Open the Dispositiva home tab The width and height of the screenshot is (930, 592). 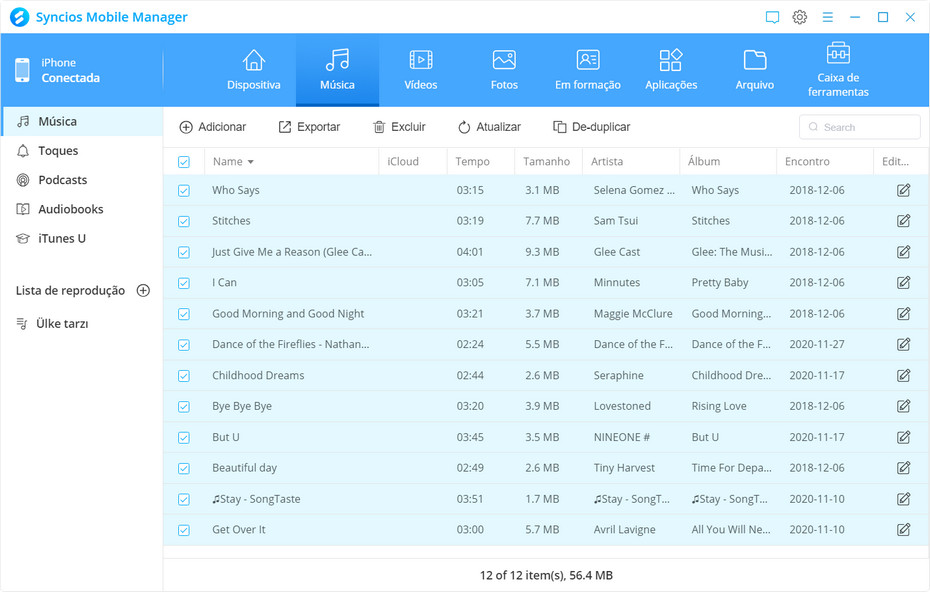pyautogui.click(x=253, y=70)
